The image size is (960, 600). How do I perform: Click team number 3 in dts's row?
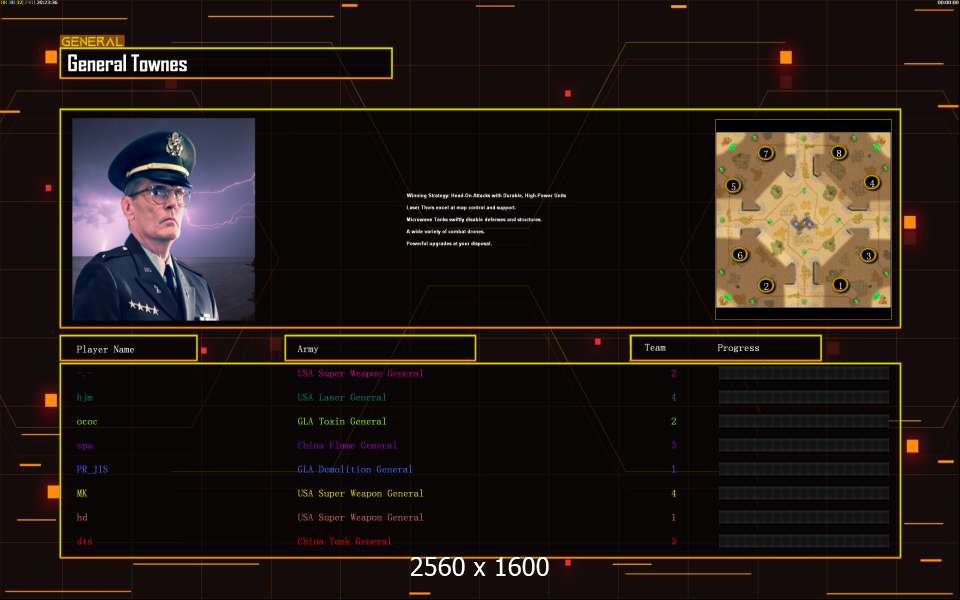pyautogui.click(x=673, y=541)
